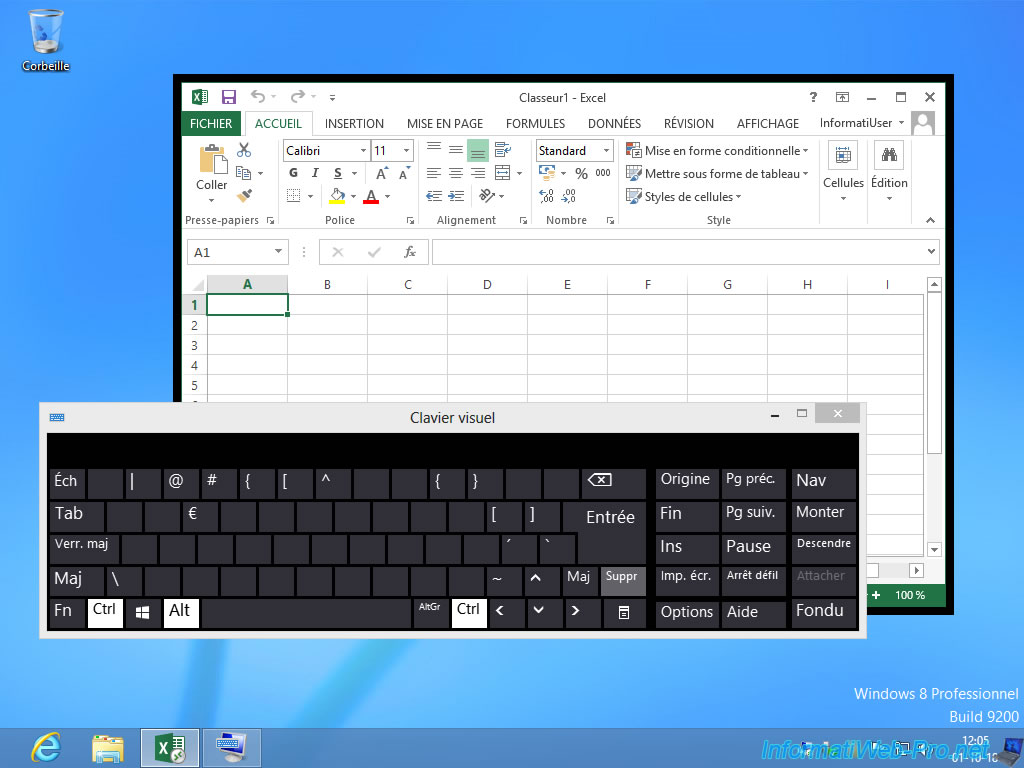
Task: Toggle underline S formatting
Action: click(x=338, y=173)
